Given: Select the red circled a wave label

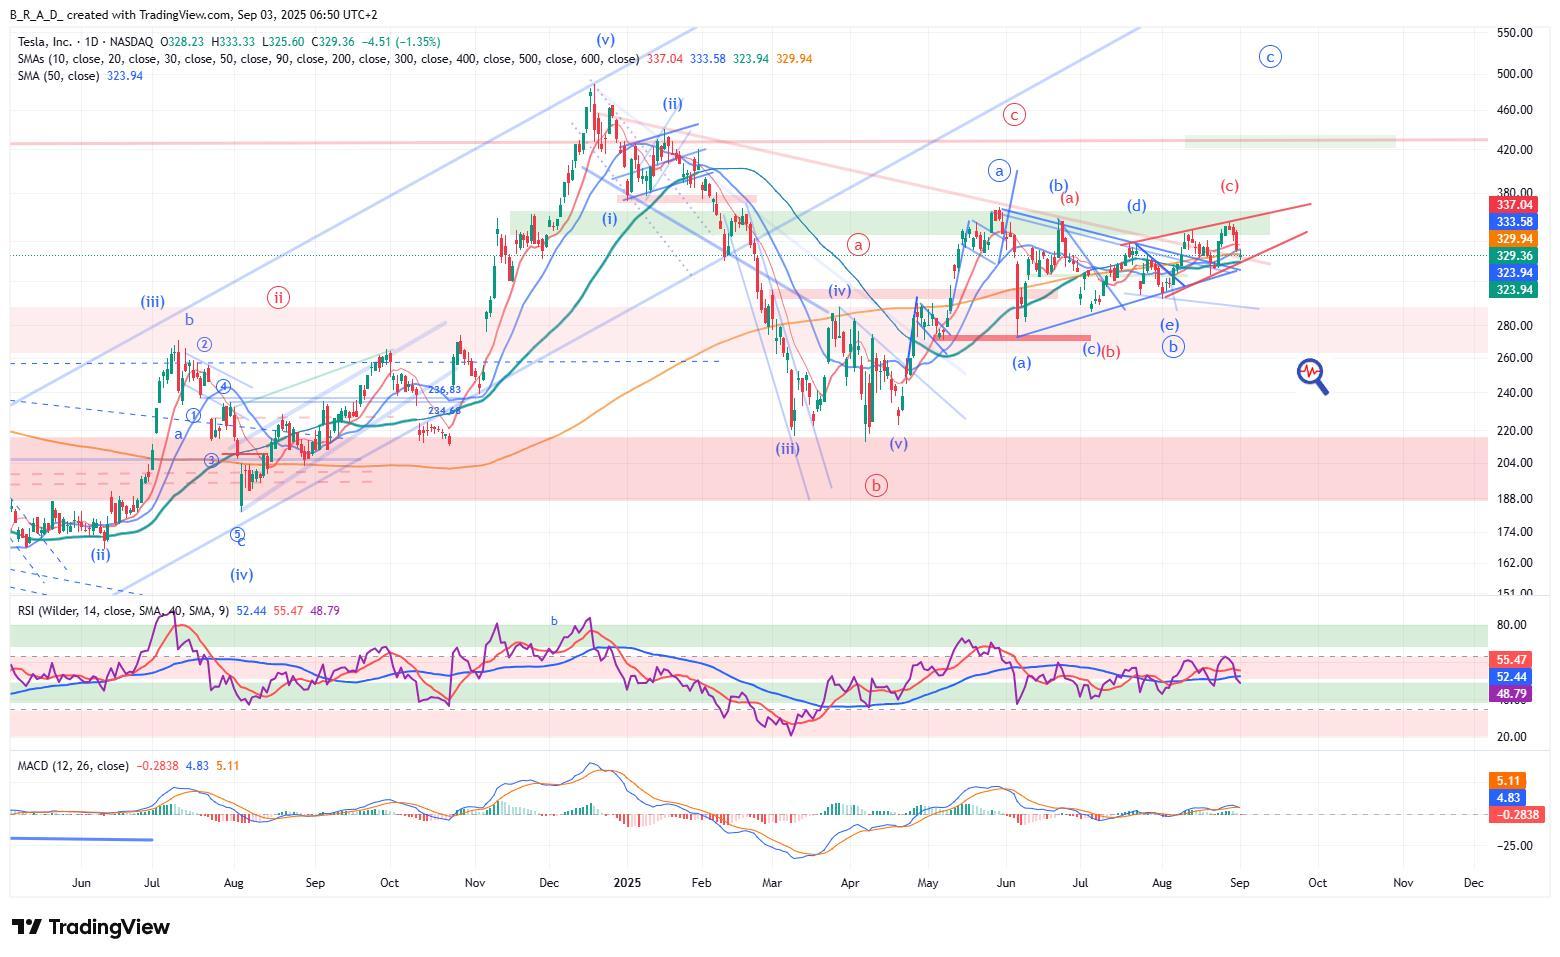Looking at the screenshot, I should pos(857,244).
